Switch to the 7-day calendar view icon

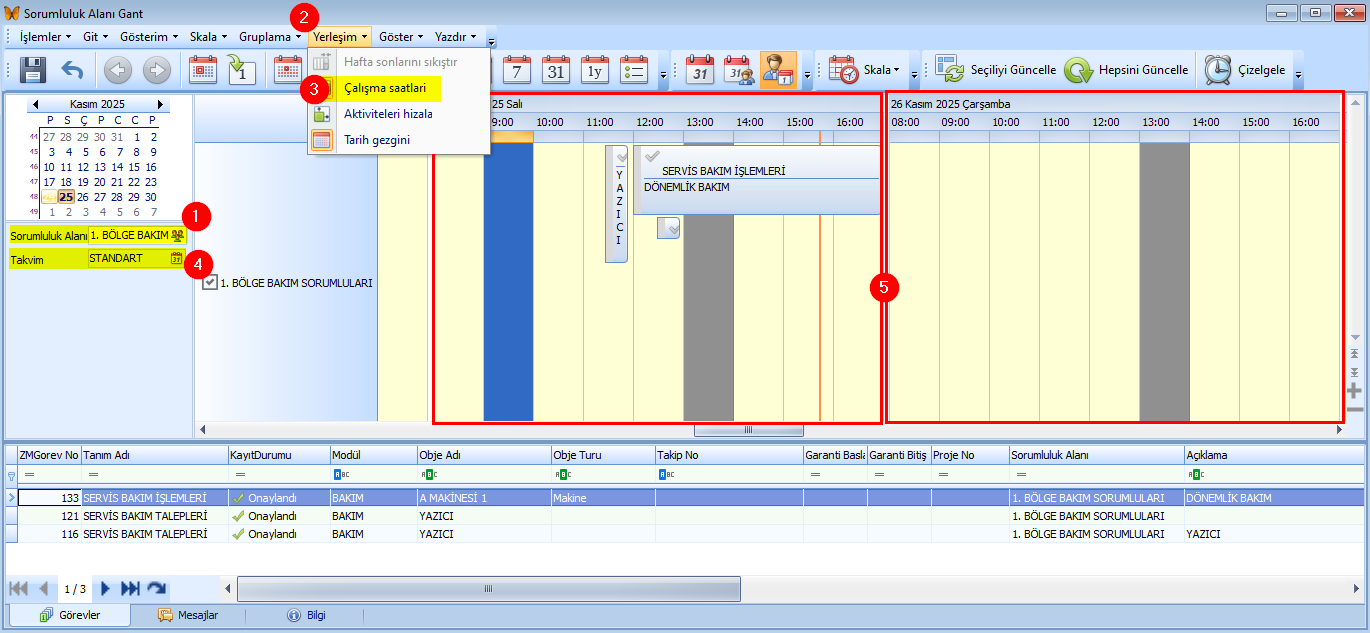517,70
